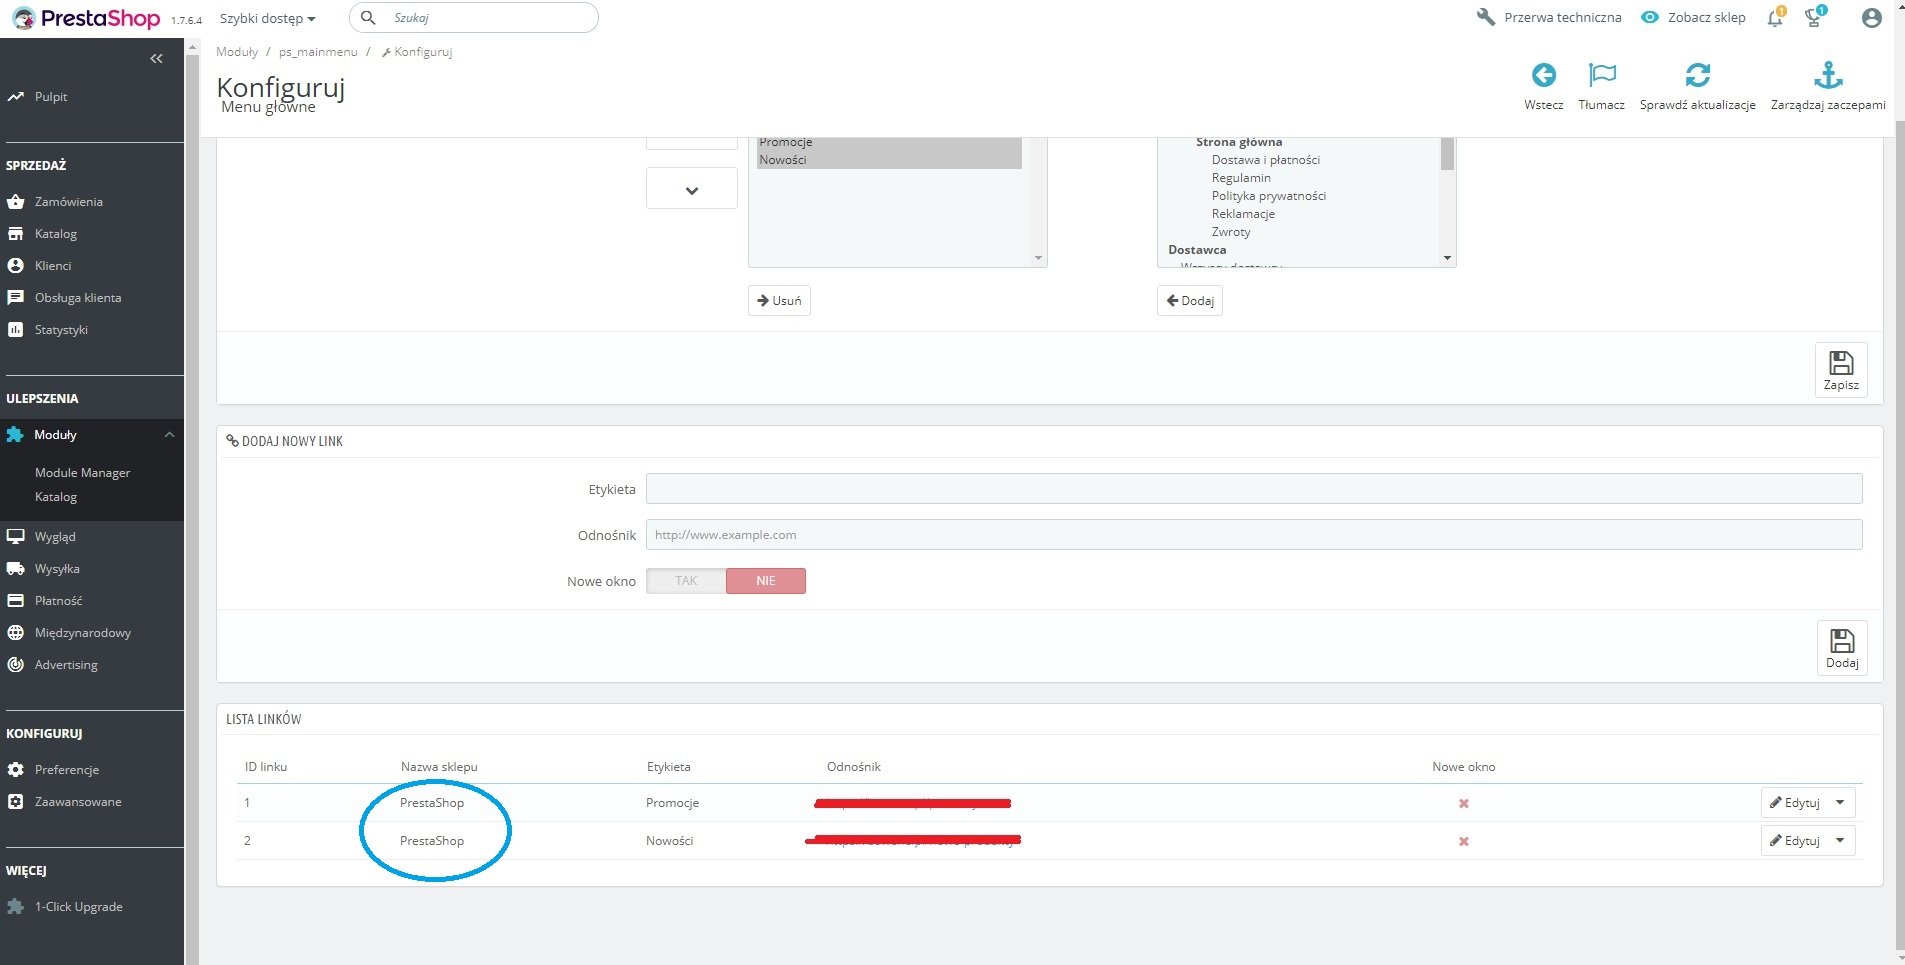The height and width of the screenshot is (965, 1905).
Task: Click the move-down arrow button for menu items
Action: (692, 188)
